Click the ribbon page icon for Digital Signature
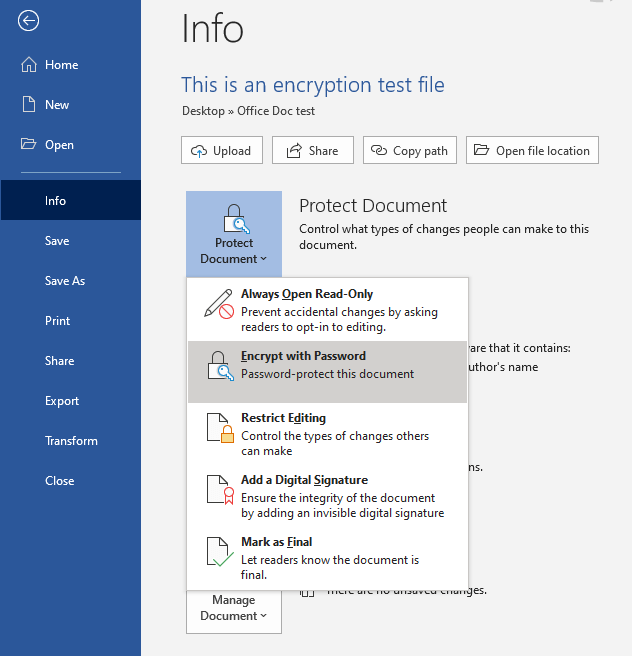632x656 pixels. (220, 490)
